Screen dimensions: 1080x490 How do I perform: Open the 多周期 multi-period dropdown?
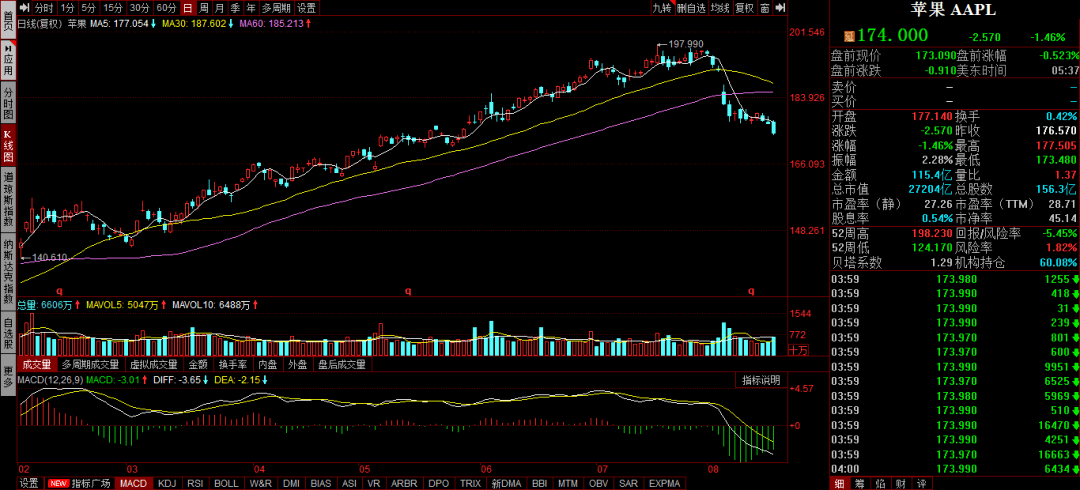point(274,8)
